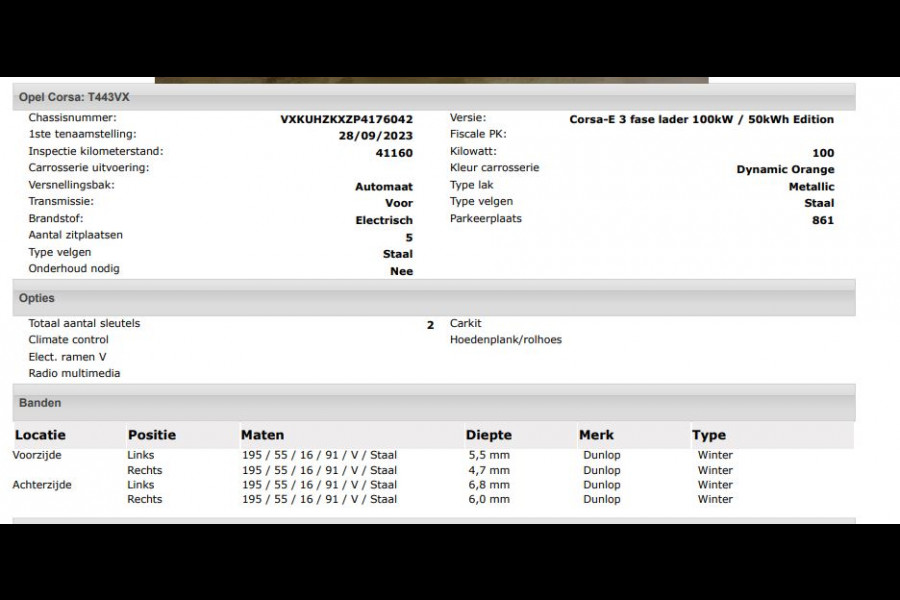The height and width of the screenshot is (600, 900).
Task: Select the 5,5 mm tire depth value
Action: (x=488, y=455)
